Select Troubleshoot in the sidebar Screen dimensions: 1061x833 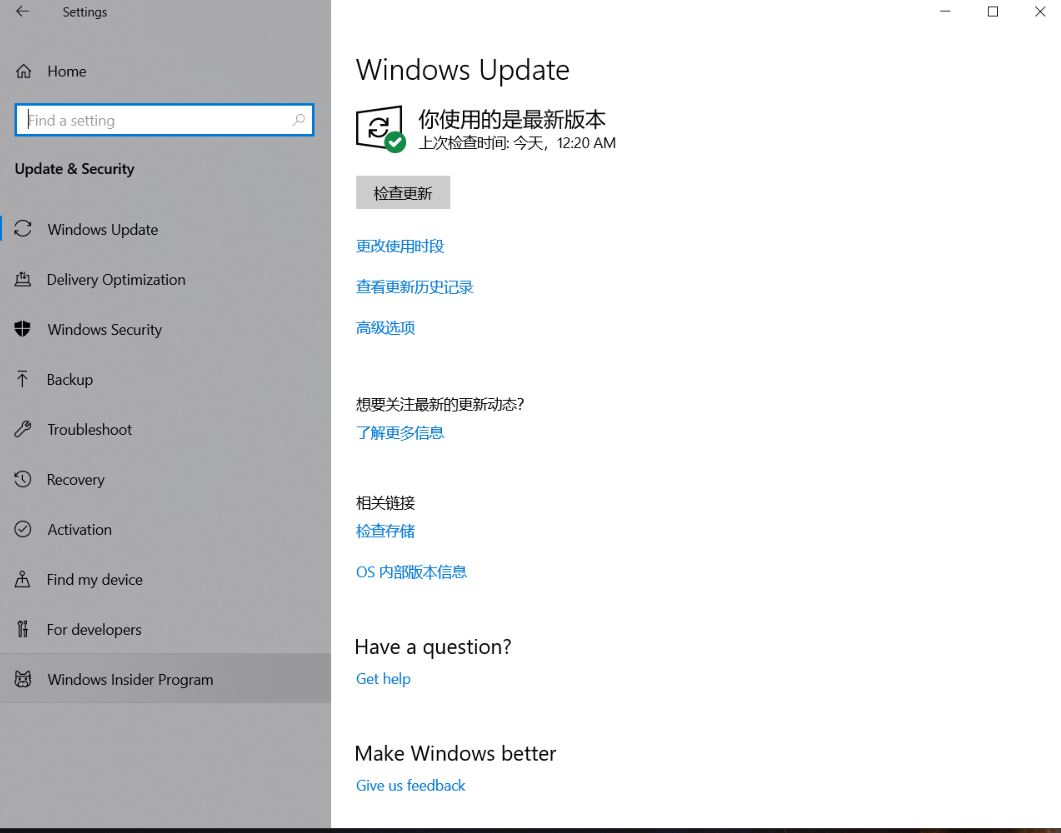pyautogui.click(x=166, y=430)
